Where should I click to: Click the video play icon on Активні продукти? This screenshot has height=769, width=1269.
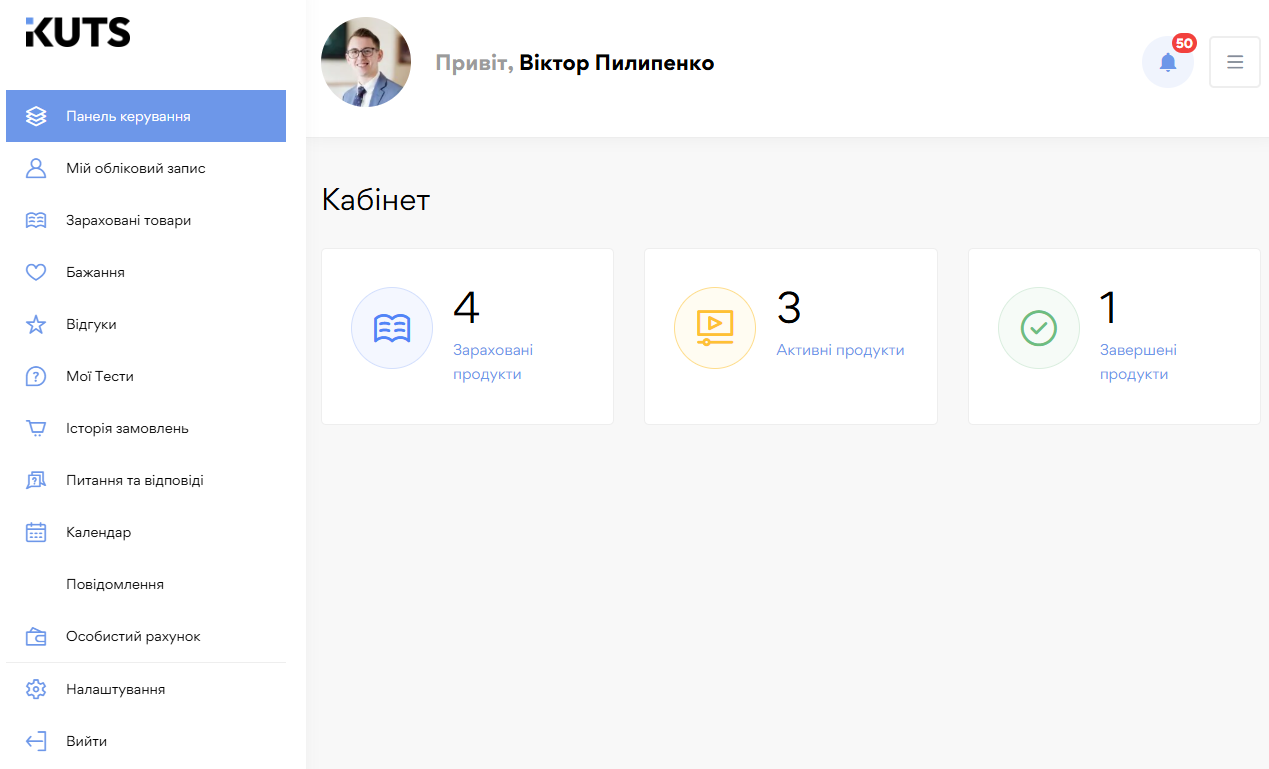point(714,327)
